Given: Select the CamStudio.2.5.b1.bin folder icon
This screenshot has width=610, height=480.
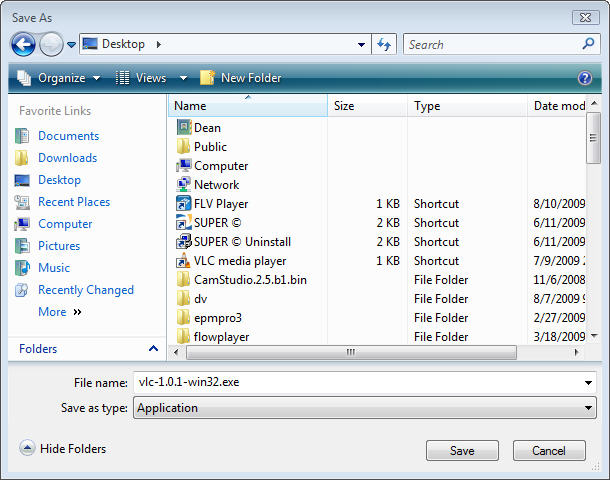Looking at the screenshot, I should point(183,279).
